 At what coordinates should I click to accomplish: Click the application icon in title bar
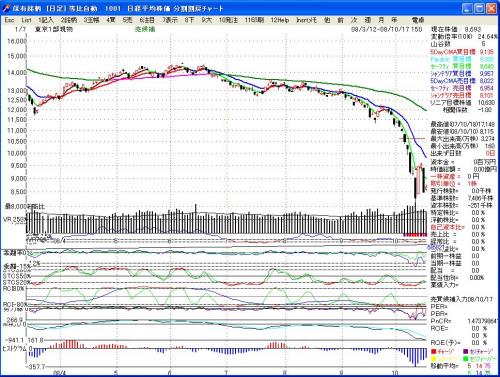(7, 9)
